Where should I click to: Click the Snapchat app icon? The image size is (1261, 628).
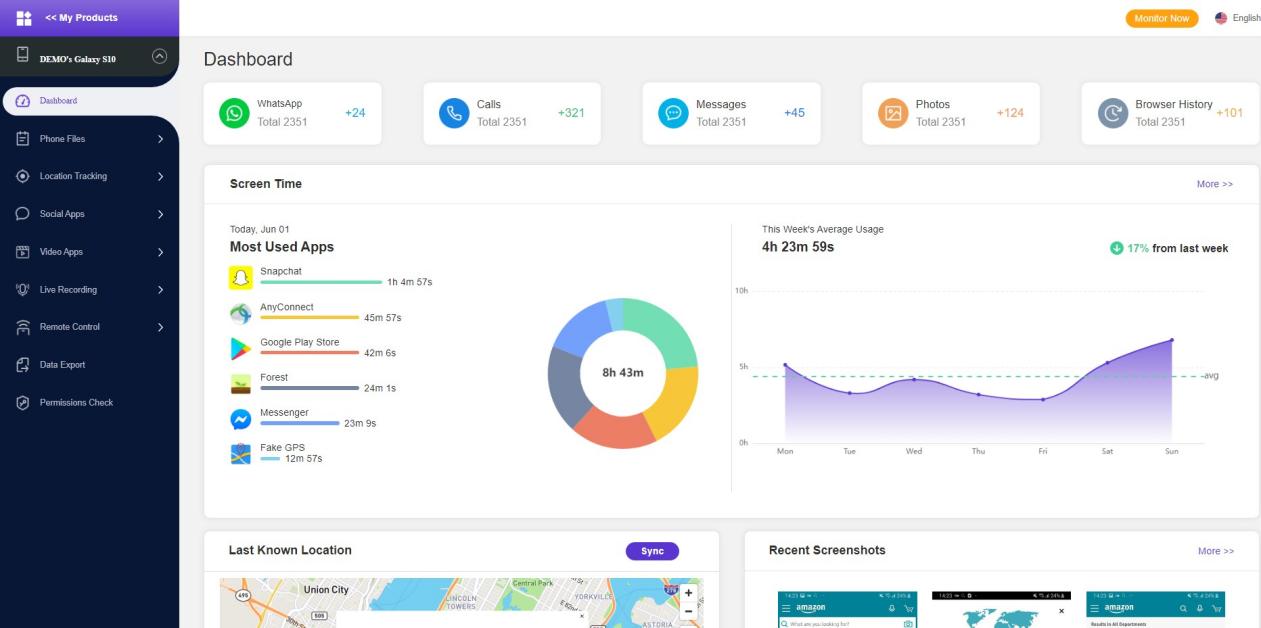click(x=241, y=277)
